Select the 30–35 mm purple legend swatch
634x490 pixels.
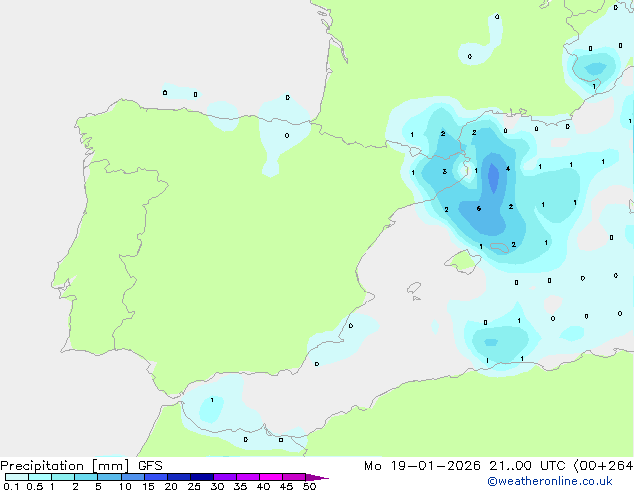tap(225, 477)
